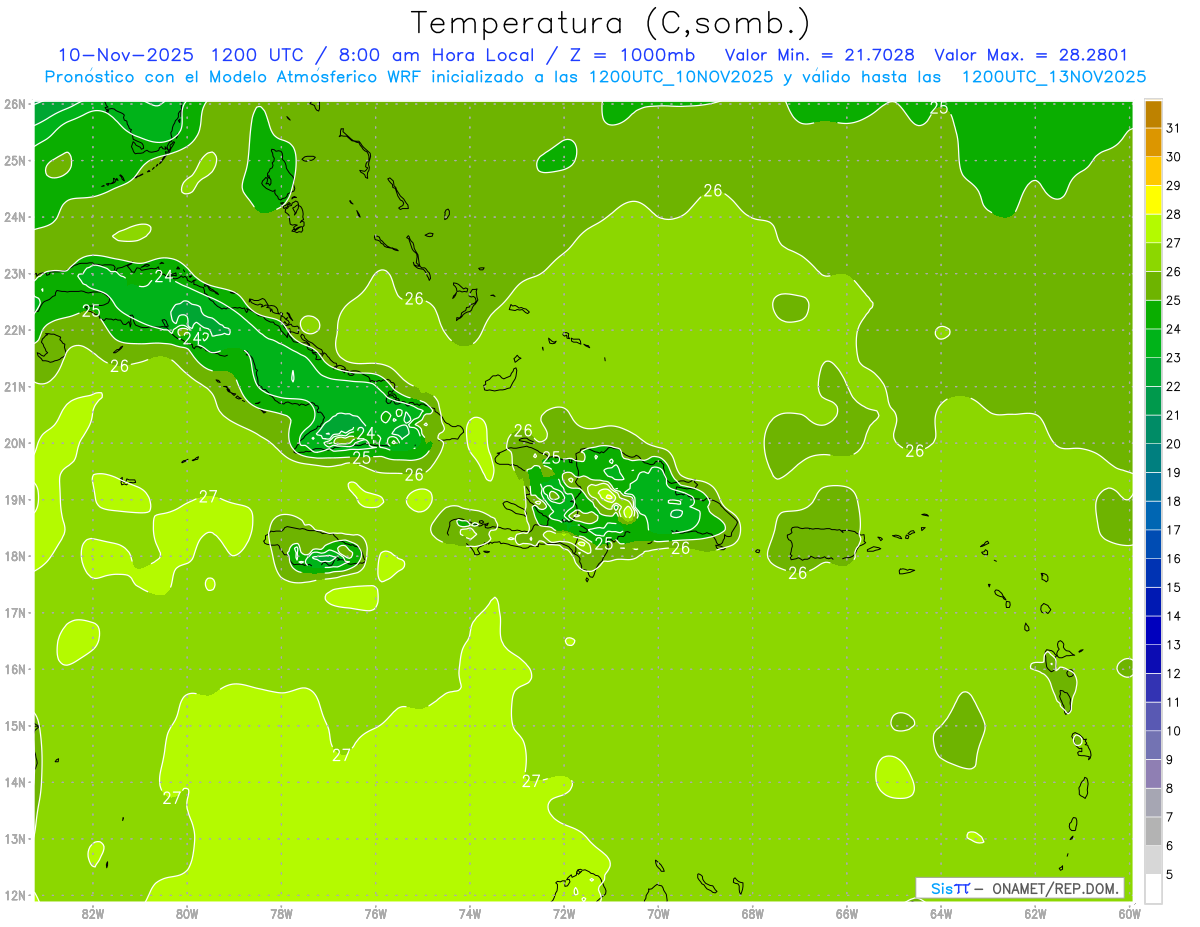Click the legend value '10'
The height and width of the screenshot is (927, 1200).
click(x=1173, y=731)
